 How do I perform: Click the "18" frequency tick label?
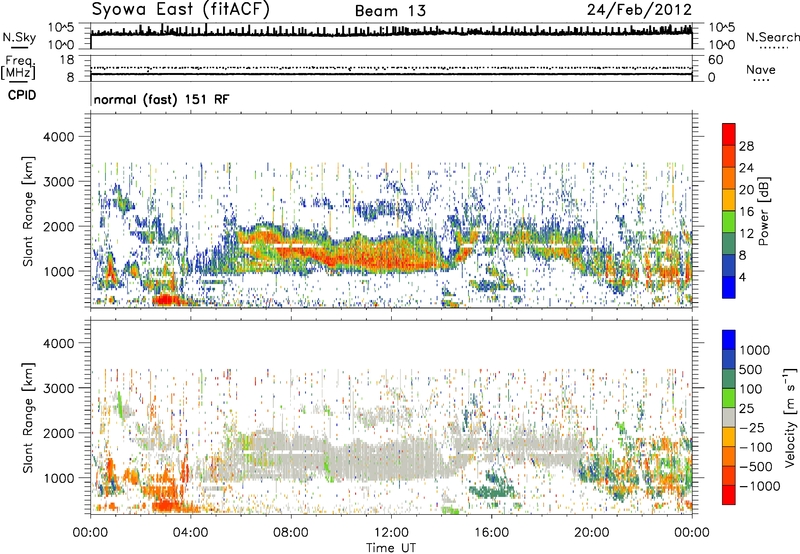point(67,60)
